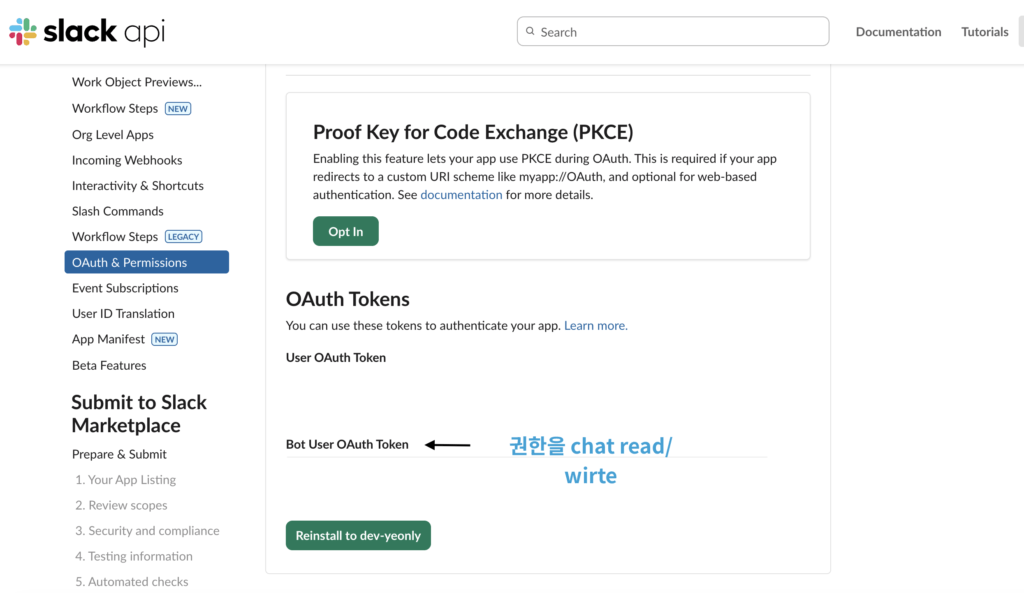Click the LEGACY badge beside Workflow Steps
Screen dimensions: 1024x593
point(184,237)
